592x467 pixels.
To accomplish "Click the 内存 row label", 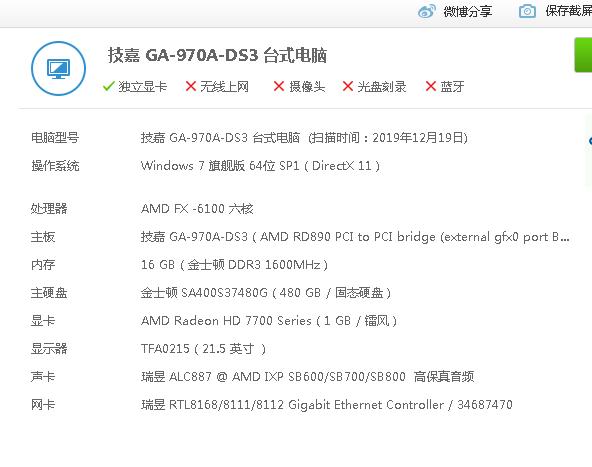I will pos(43,264).
